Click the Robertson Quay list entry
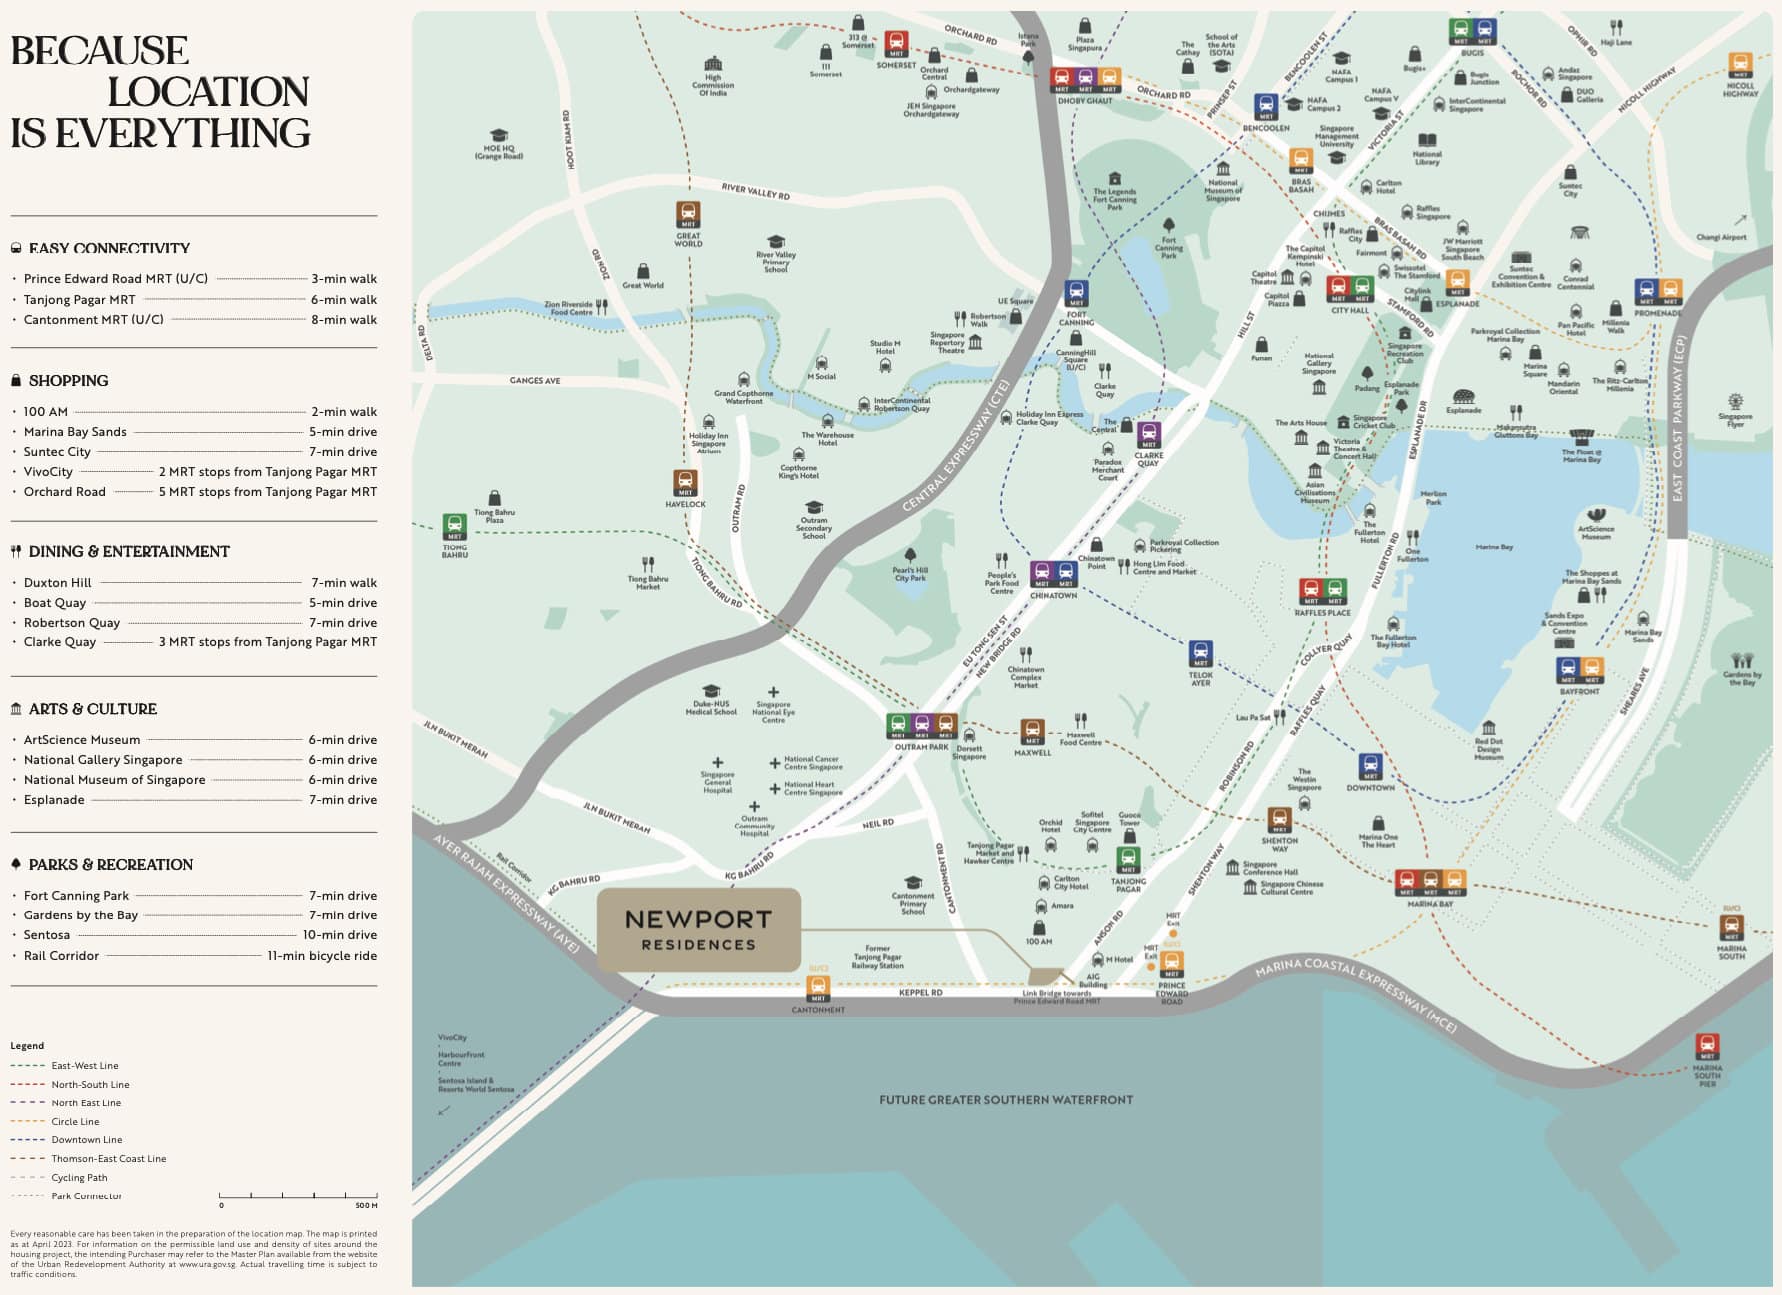The width and height of the screenshot is (1782, 1295). 194,623
